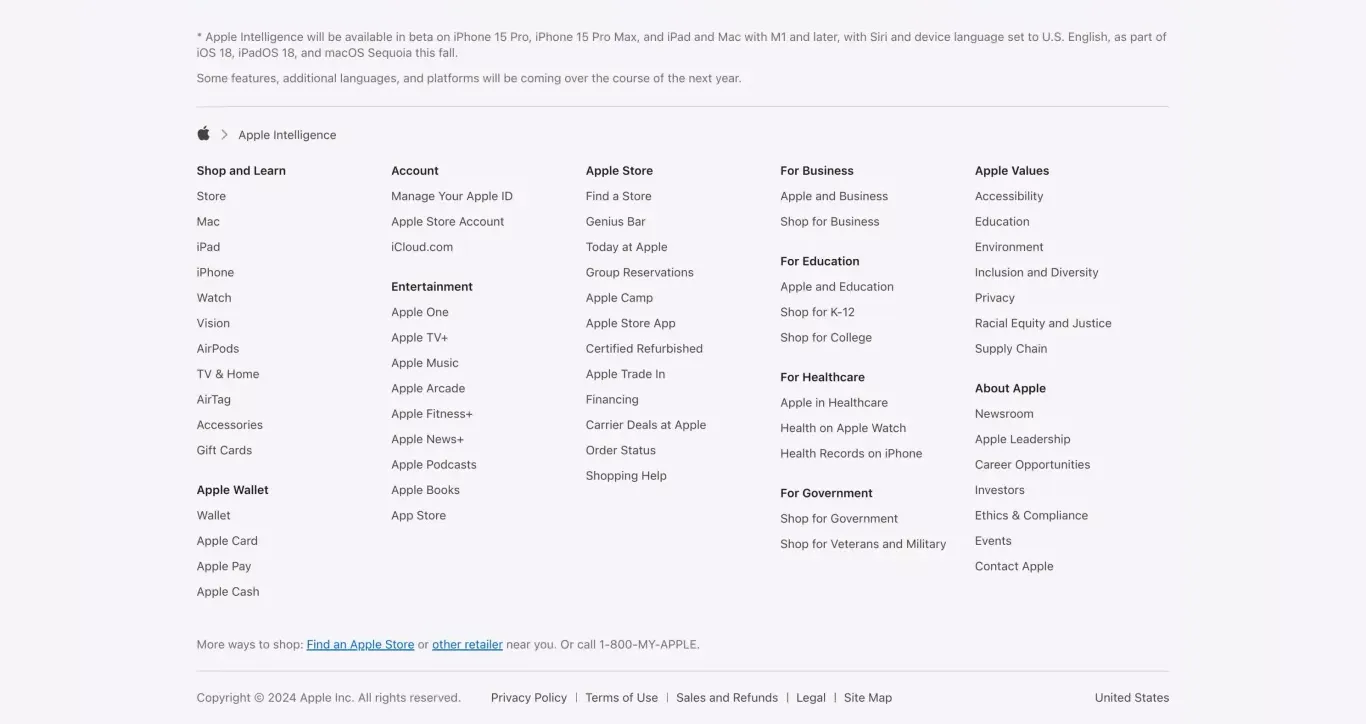
Task: Open Inclusion and Diversity link
Action: (x=1037, y=272)
